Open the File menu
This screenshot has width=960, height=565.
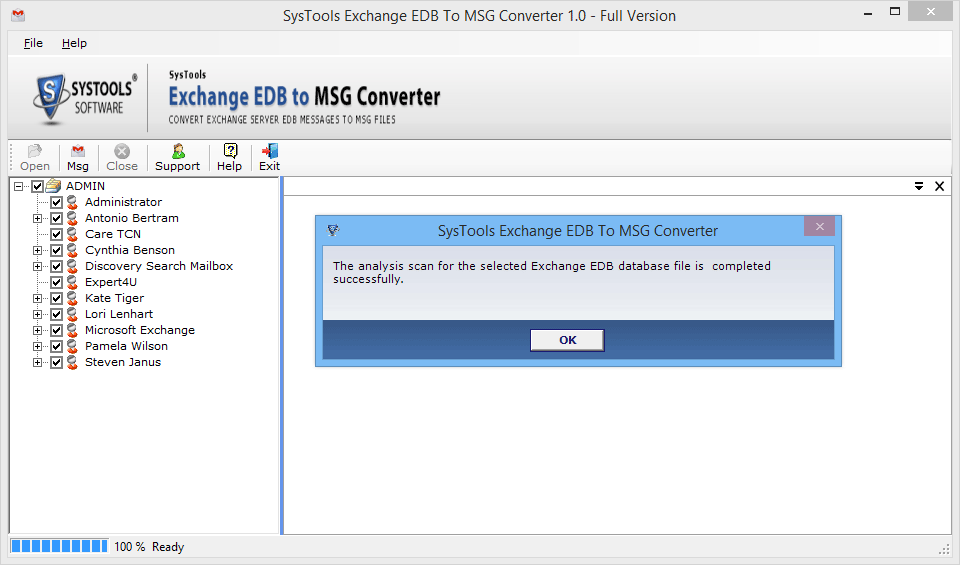pyautogui.click(x=33, y=43)
